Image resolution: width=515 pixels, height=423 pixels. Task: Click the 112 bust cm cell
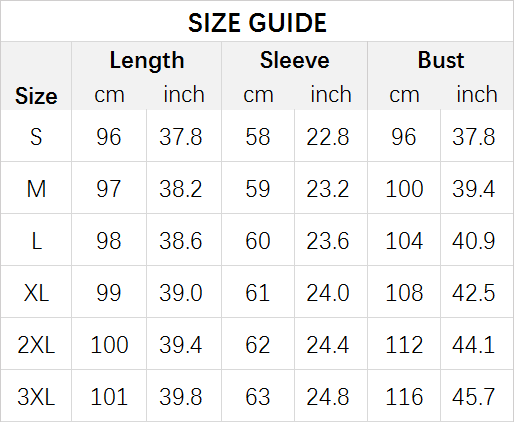404,345
